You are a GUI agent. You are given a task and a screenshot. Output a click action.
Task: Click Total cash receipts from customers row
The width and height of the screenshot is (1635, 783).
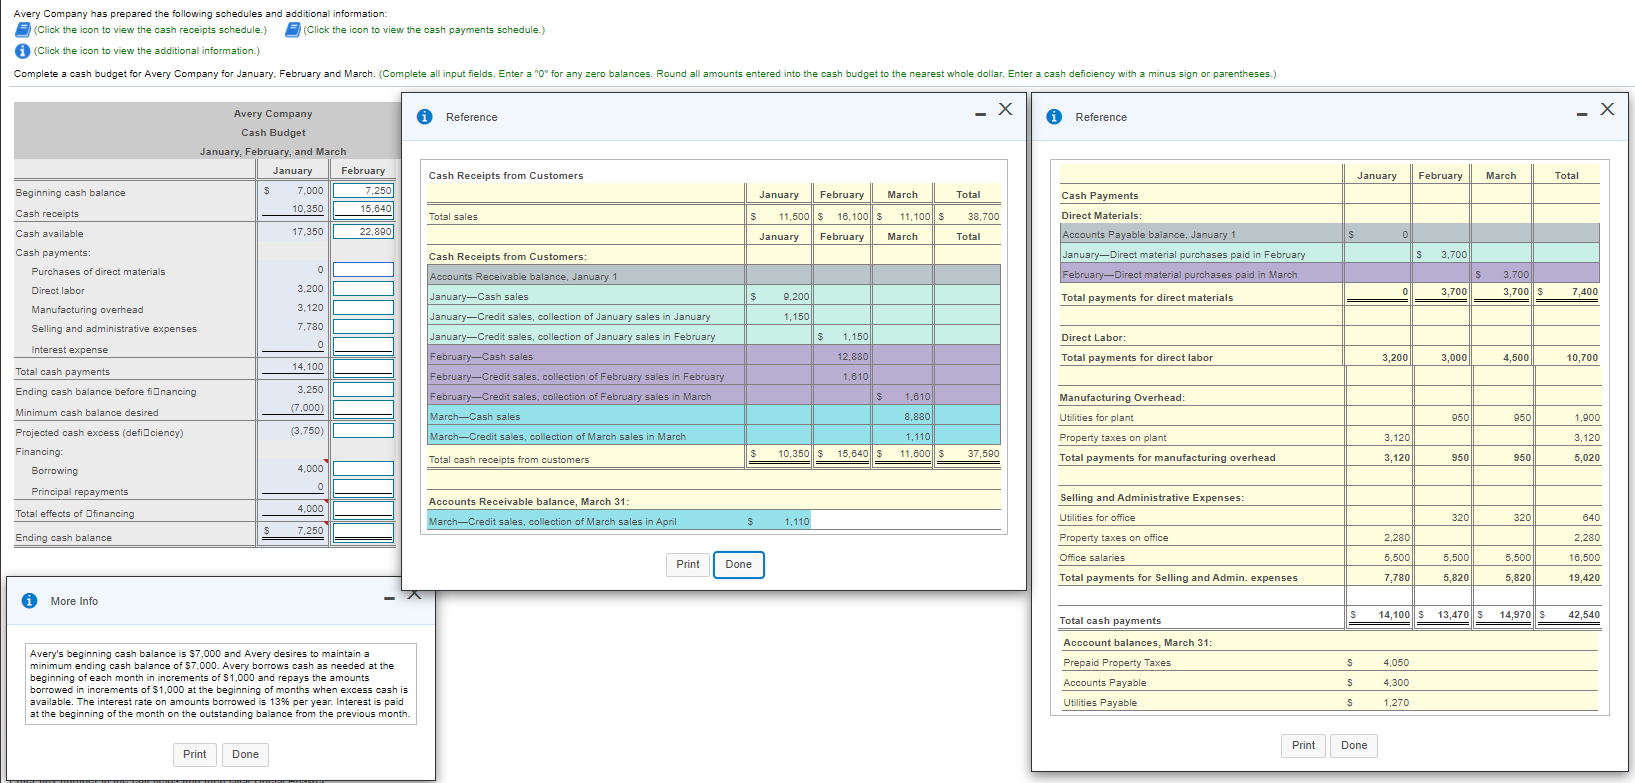point(714,458)
